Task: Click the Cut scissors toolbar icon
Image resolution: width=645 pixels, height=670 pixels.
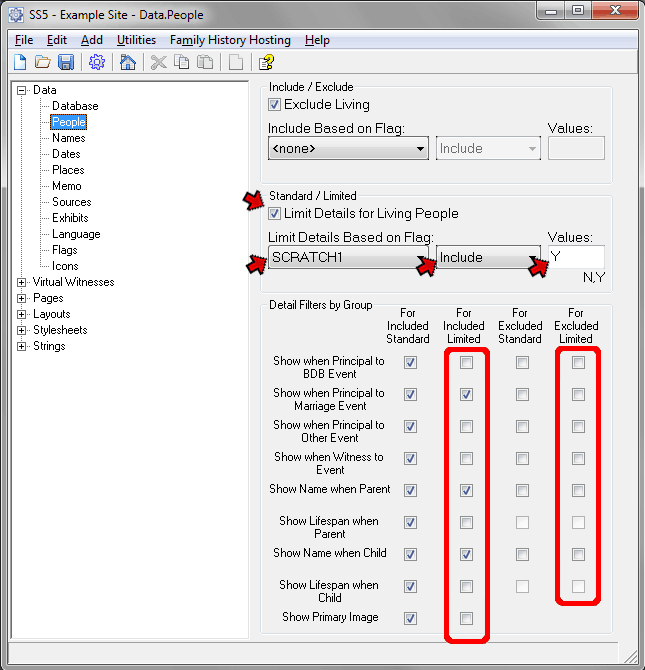Action: 158,62
